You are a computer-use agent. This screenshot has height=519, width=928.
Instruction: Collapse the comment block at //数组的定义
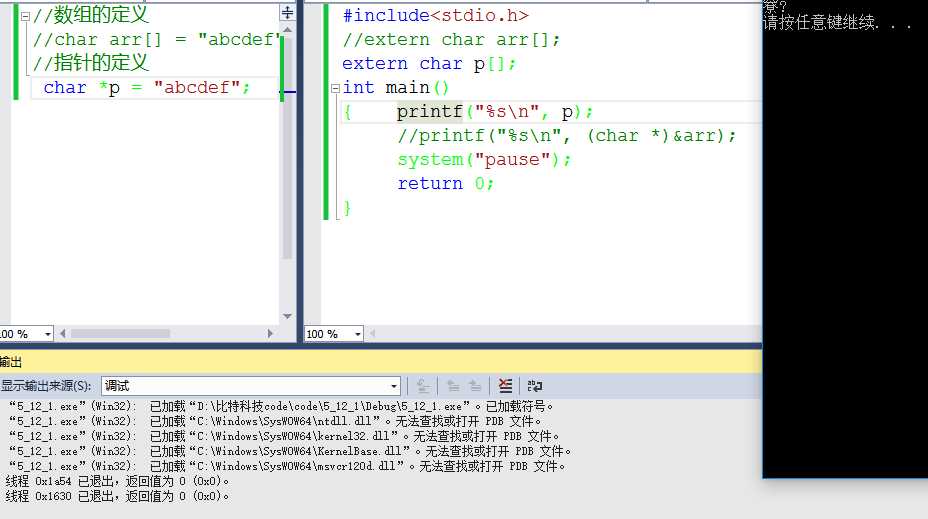click(x=25, y=17)
